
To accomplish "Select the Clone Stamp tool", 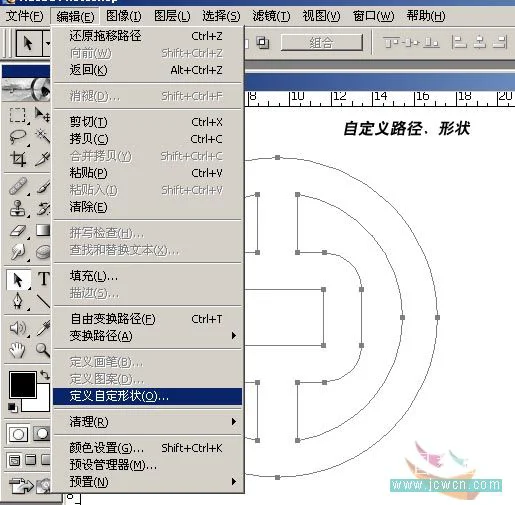I will [17, 209].
